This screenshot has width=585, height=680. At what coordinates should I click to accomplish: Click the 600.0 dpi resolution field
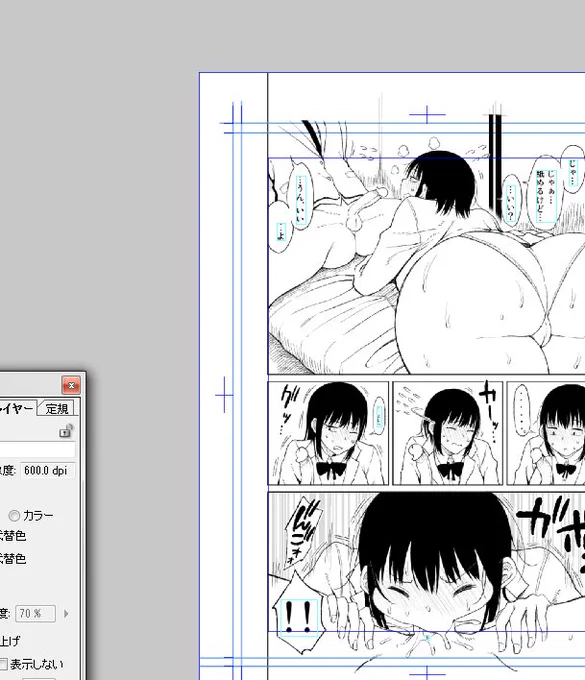[x=48, y=471]
